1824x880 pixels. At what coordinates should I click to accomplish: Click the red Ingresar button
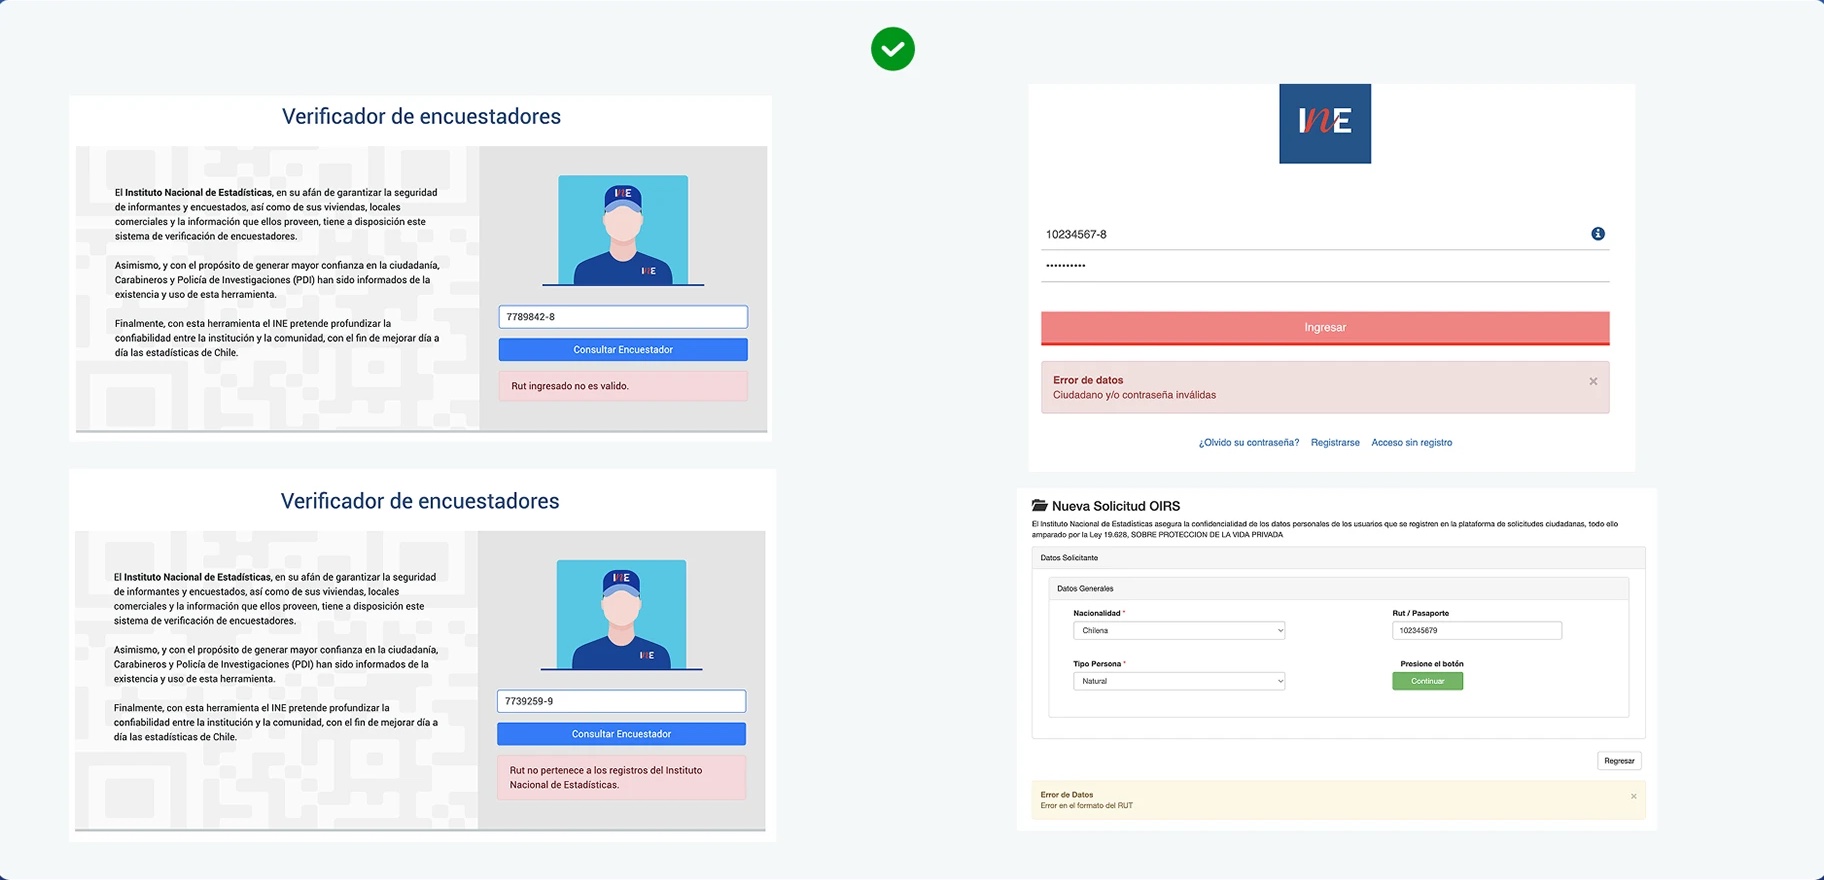pos(1325,328)
